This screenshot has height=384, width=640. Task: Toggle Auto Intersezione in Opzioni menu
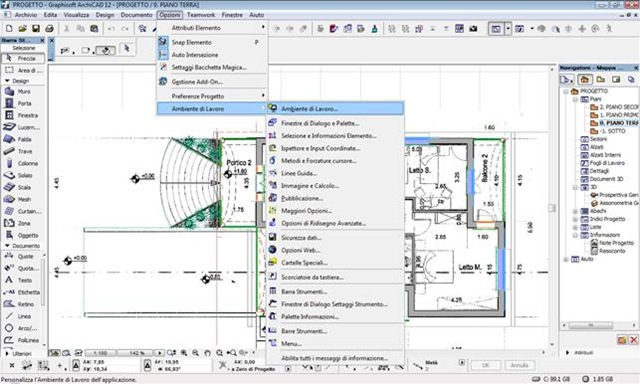tap(212, 55)
